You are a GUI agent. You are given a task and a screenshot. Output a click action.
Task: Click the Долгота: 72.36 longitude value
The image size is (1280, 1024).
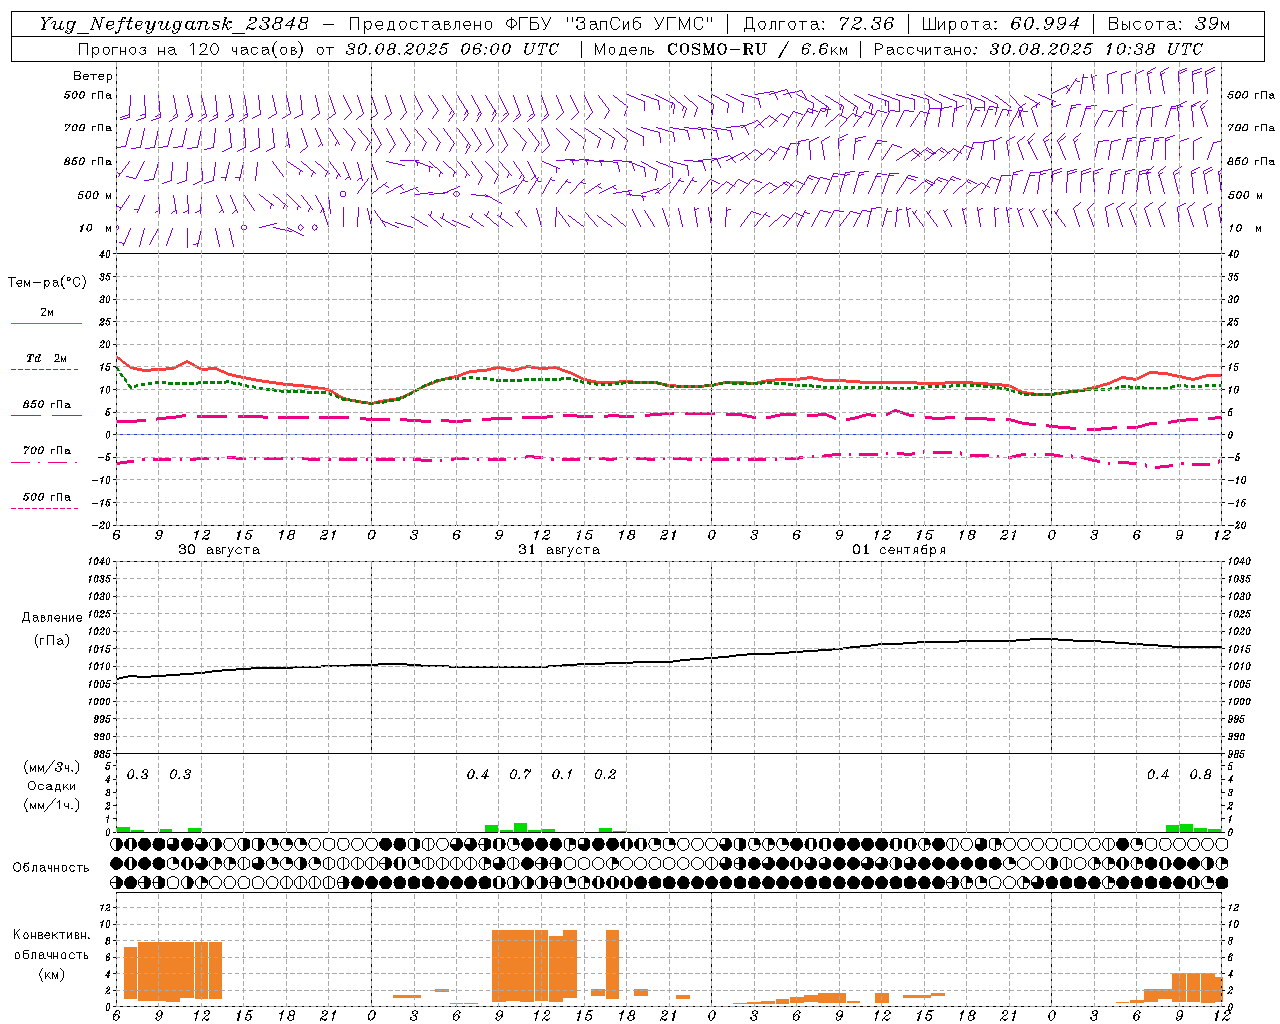point(818,24)
